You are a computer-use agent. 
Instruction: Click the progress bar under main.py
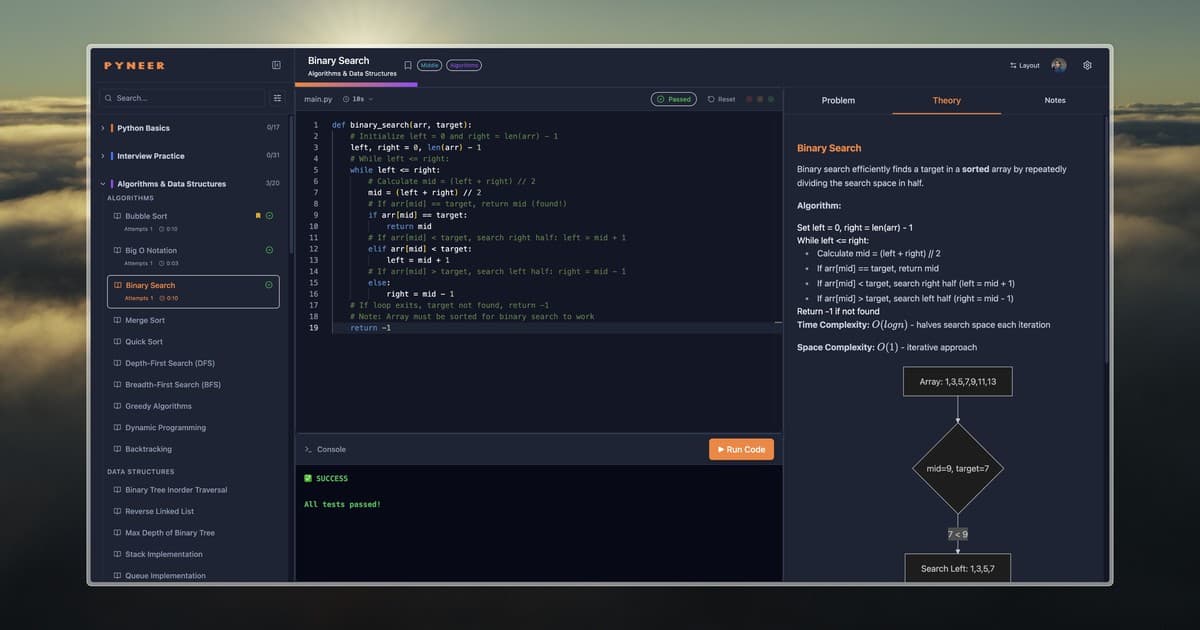[357, 86]
